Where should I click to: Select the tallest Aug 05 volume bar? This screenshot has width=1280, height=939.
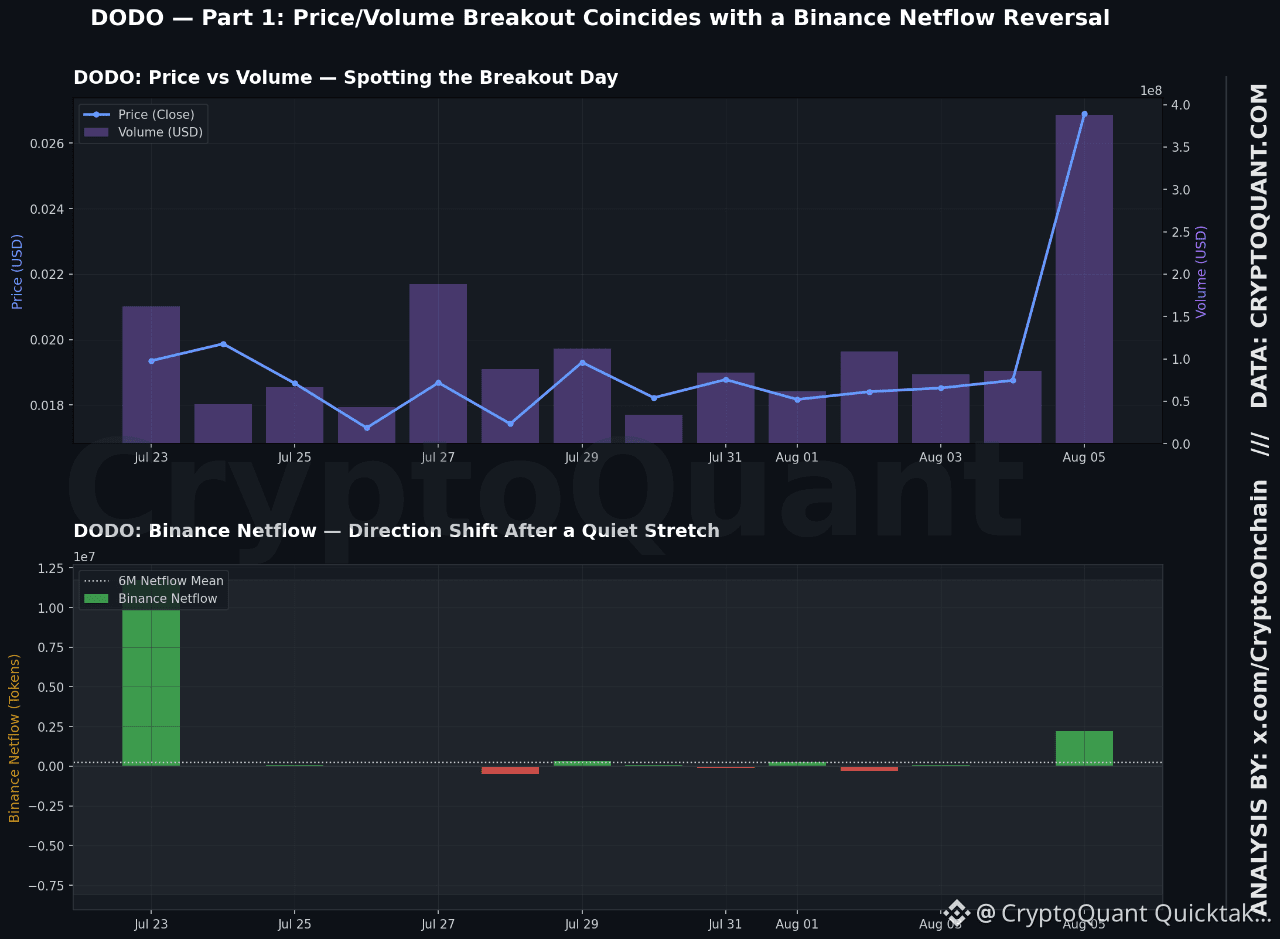[1084, 279]
